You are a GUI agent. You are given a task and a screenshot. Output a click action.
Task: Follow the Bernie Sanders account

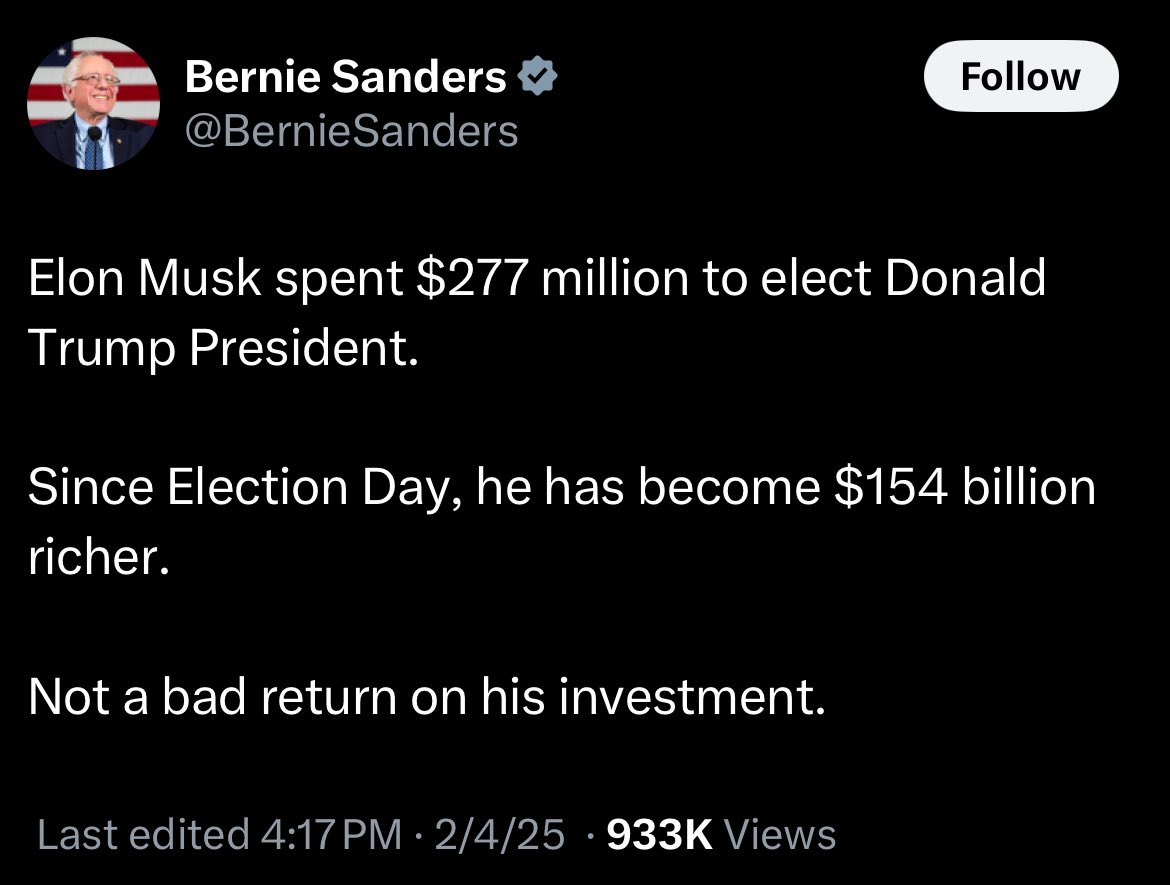coord(1021,76)
